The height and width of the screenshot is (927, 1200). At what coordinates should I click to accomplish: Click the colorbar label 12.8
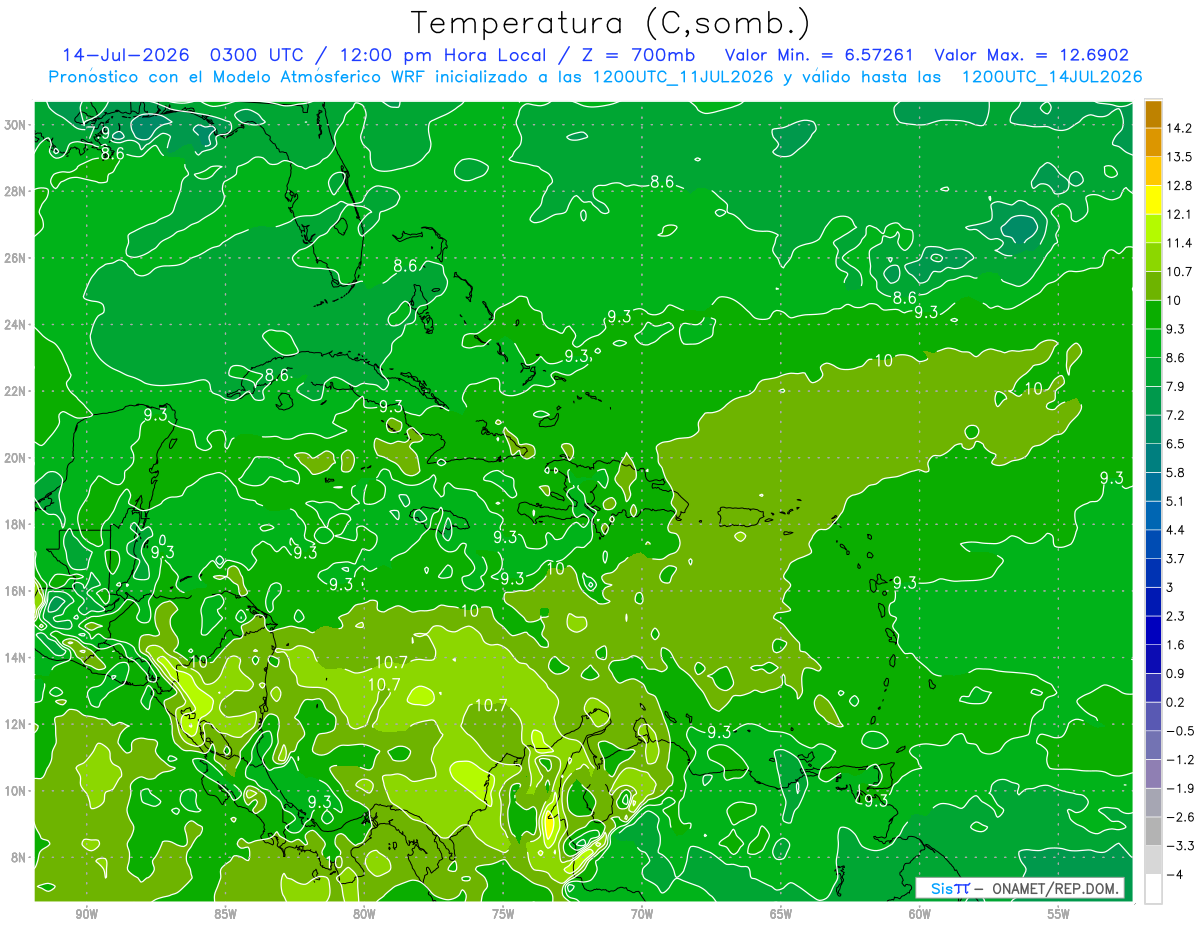pos(1179,185)
